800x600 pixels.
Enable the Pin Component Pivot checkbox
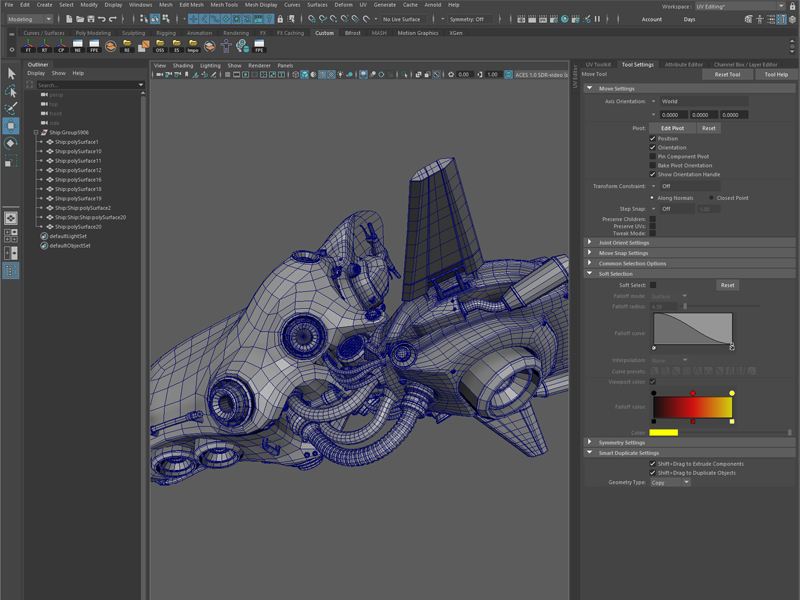point(653,157)
